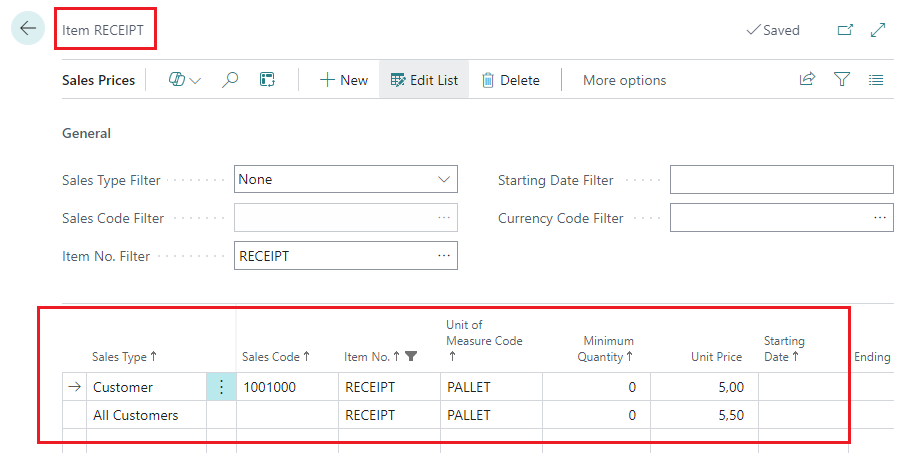Open row options for the Customer row

221,387
